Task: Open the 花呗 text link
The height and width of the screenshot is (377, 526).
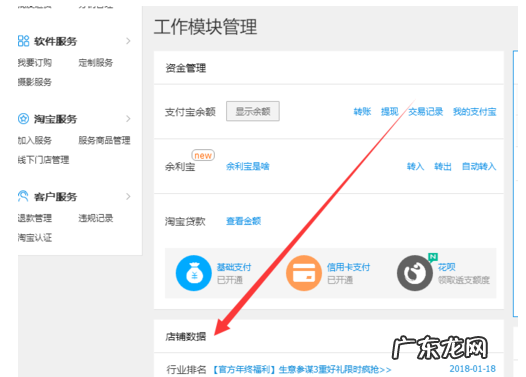Action: pyautogui.click(x=446, y=267)
